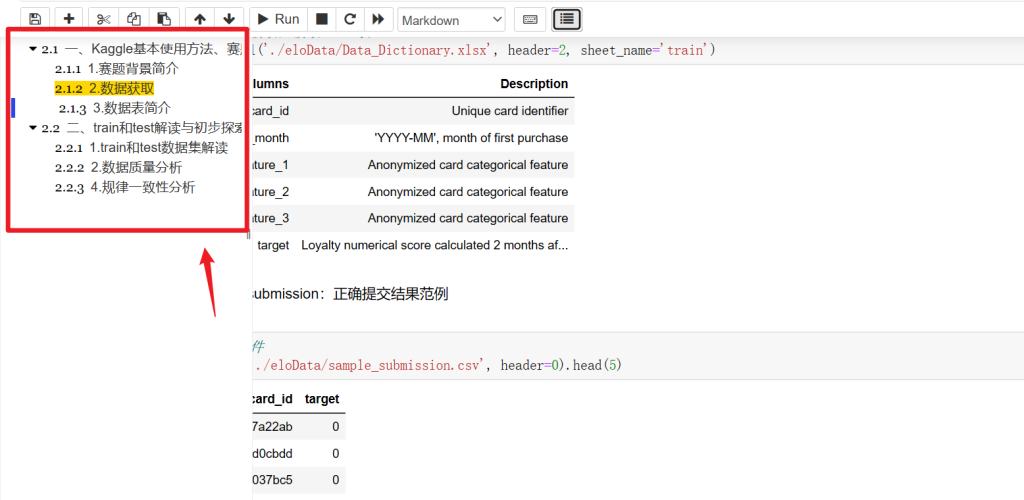Copy selected cells using the copy icon
Viewport: 1024px width, 500px height.
point(134,19)
